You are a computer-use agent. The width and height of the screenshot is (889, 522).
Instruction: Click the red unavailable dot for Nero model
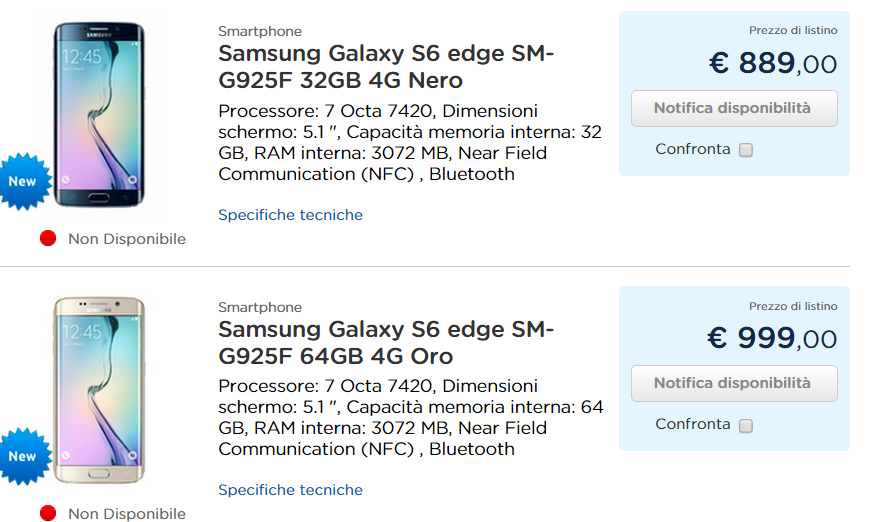click(x=48, y=239)
